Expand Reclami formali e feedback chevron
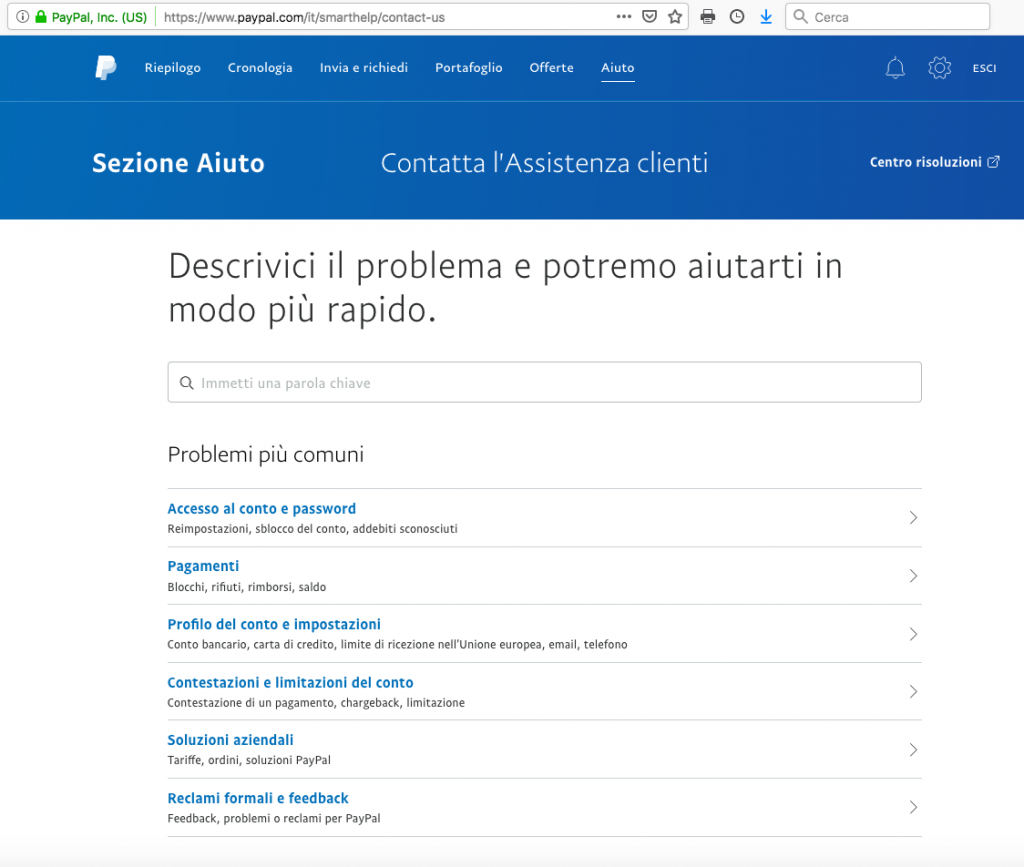The width and height of the screenshot is (1024, 867). click(x=913, y=808)
